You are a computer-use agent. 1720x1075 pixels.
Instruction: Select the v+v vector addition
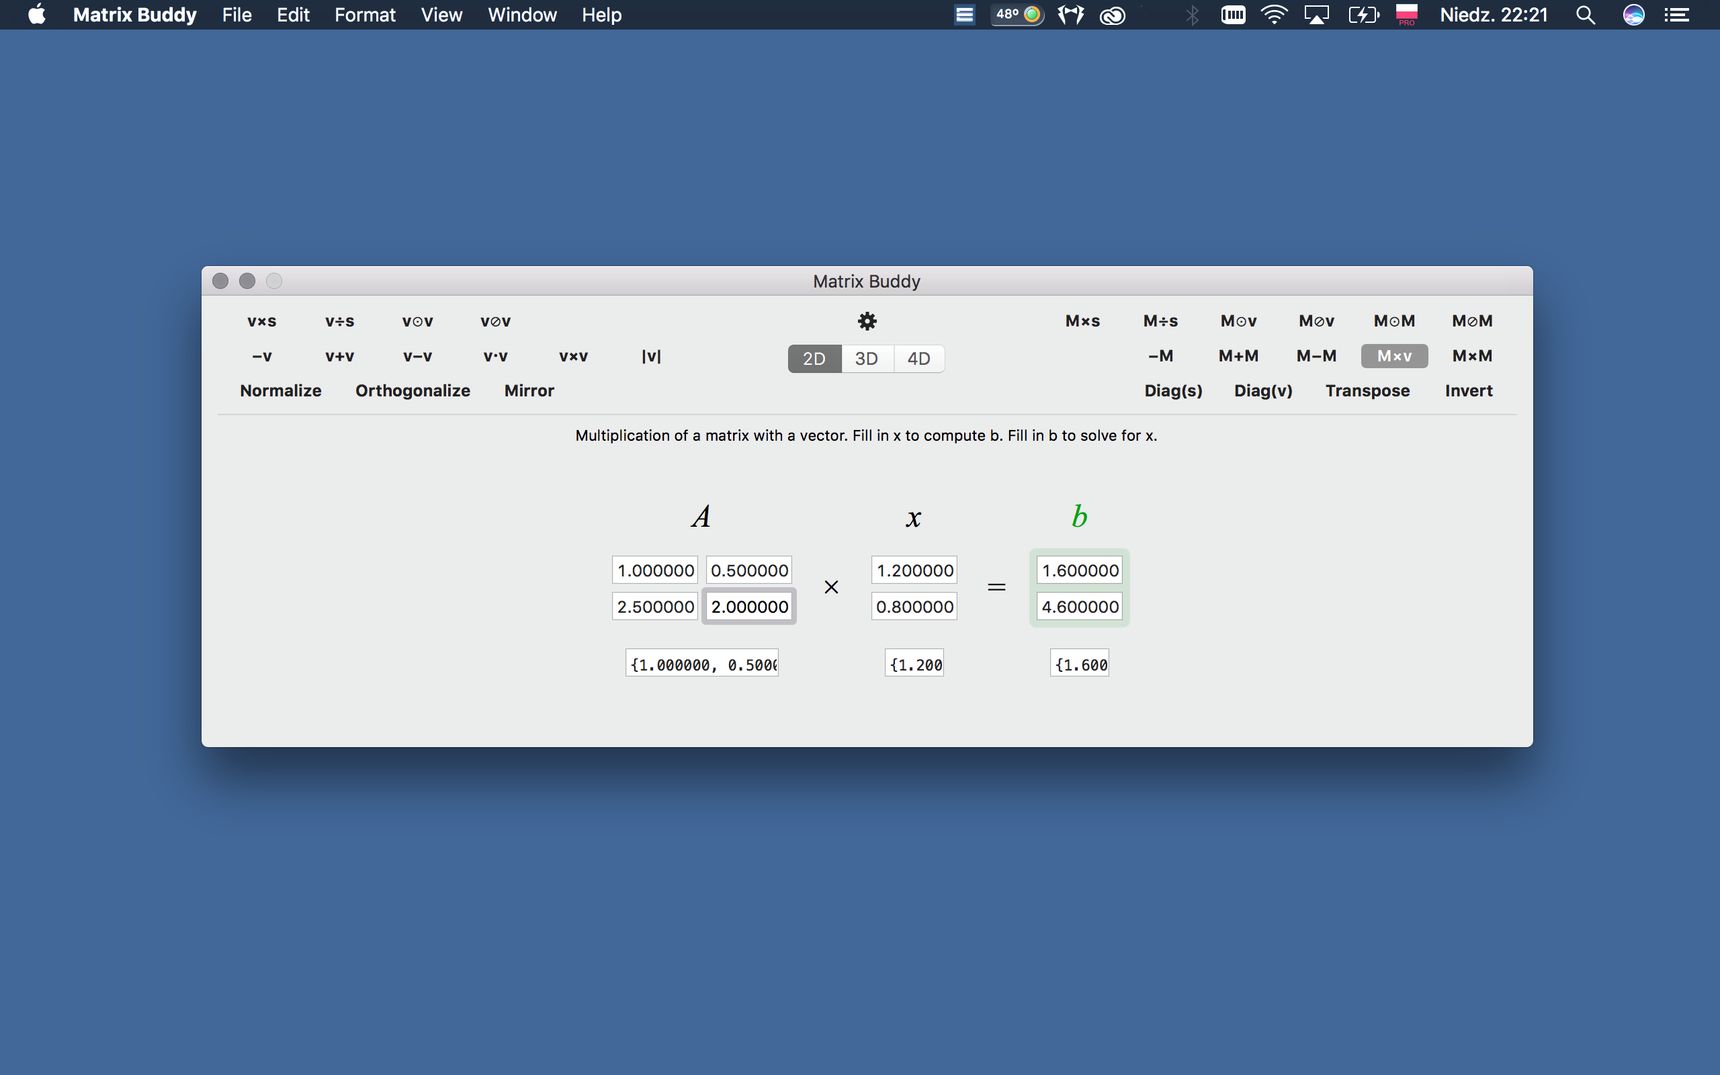pos(340,356)
